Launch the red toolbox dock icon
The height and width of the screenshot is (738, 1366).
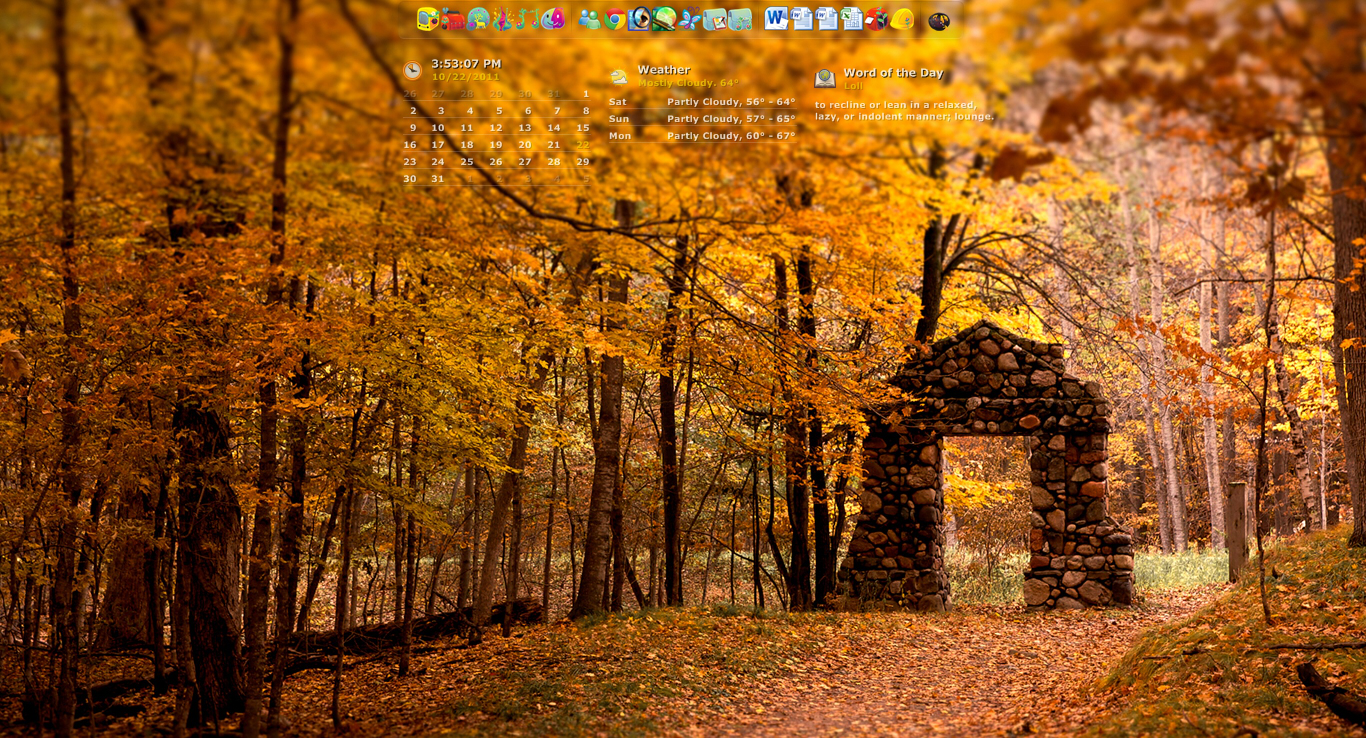tap(453, 19)
